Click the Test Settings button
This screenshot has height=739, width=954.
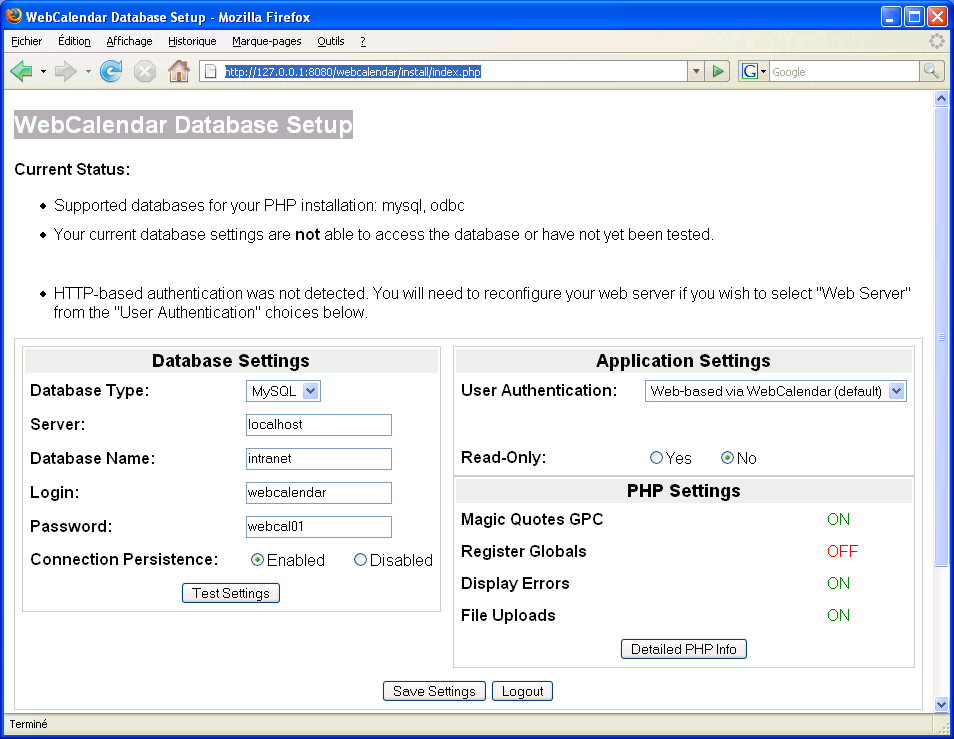coord(231,593)
